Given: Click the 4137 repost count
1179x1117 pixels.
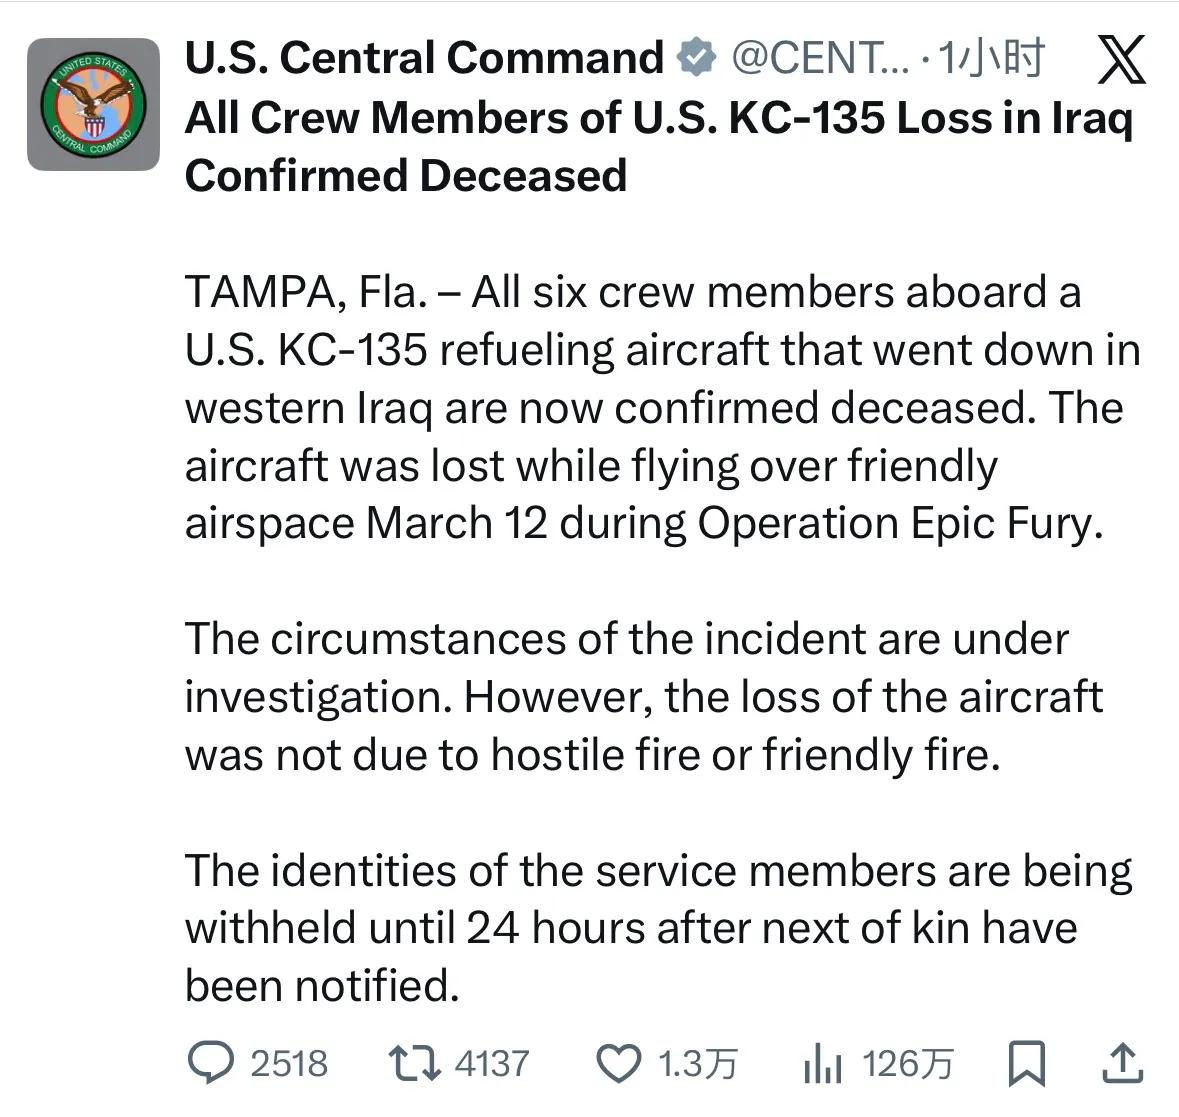Looking at the screenshot, I should pyautogui.click(x=491, y=1063).
